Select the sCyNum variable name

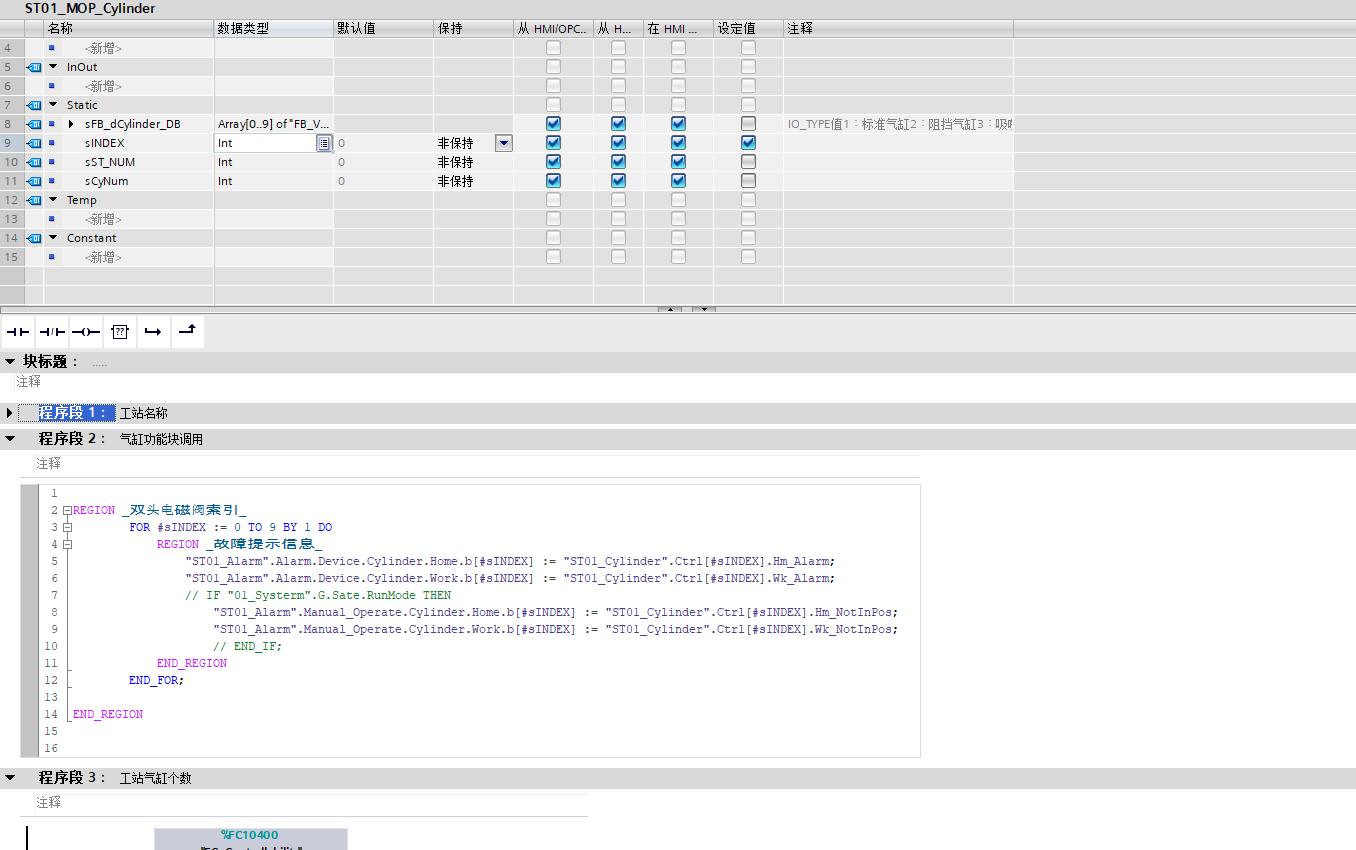[x=106, y=181]
